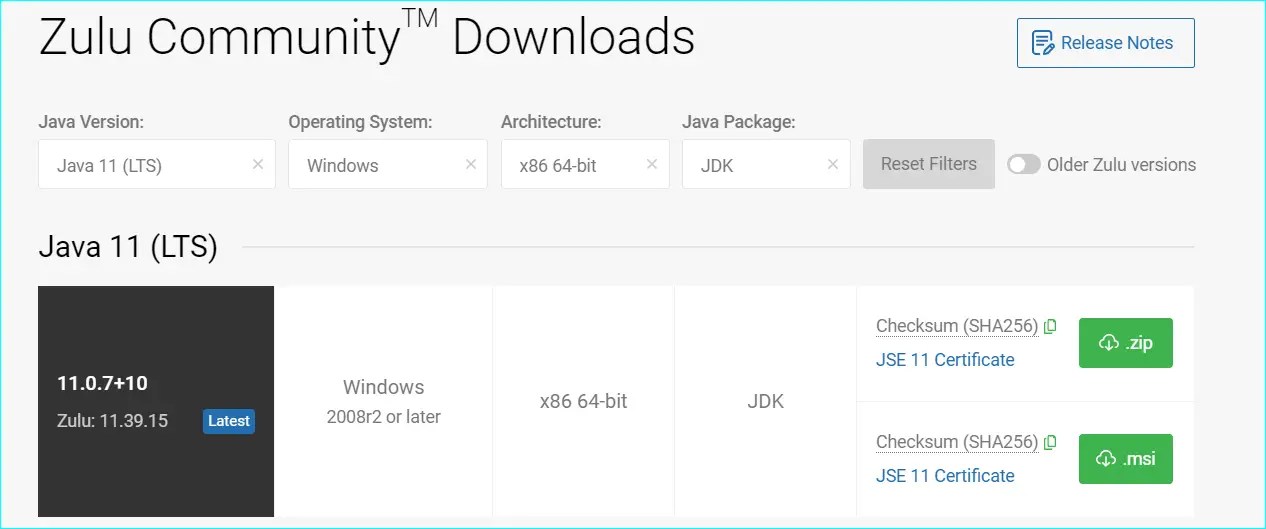Clear the JDK Java package filter
The height and width of the screenshot is (529, 1266).
click(x=833, y=165)
